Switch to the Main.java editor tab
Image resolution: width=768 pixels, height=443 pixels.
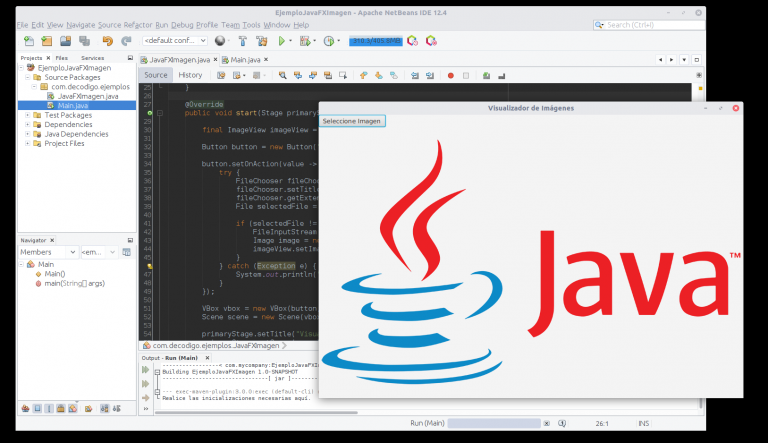[x=245, y=60]
